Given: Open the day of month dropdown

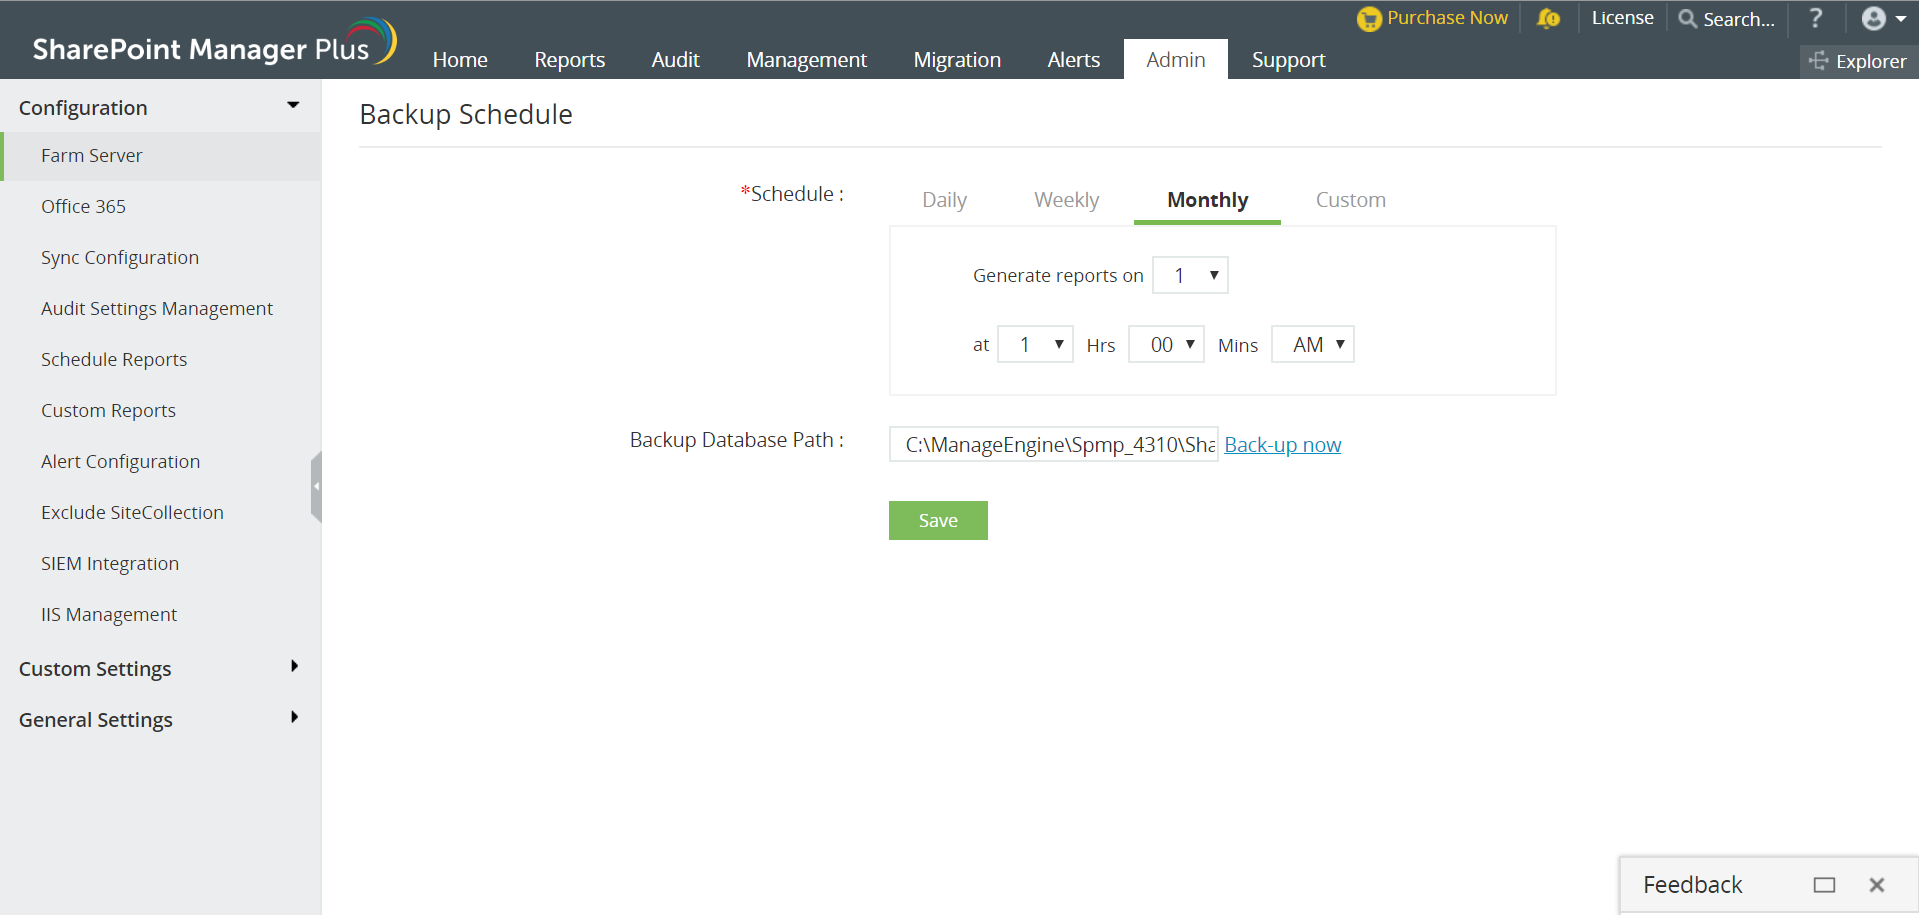Looking at the screenshot, I should click(x=1190, y=275).
